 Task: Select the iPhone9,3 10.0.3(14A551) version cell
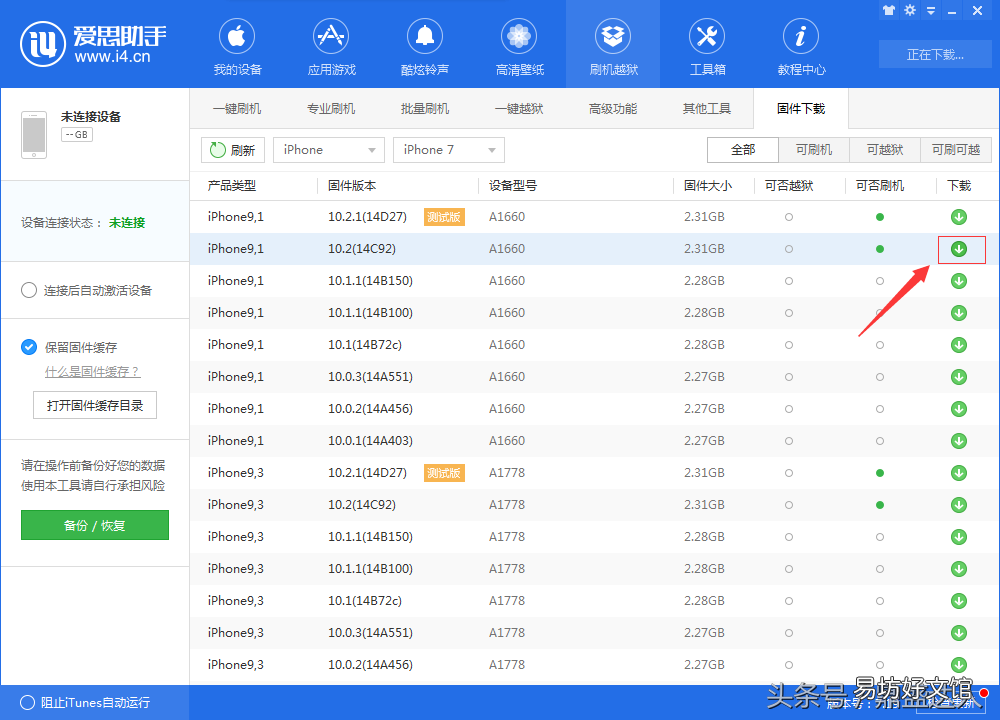tap(370, 633)
